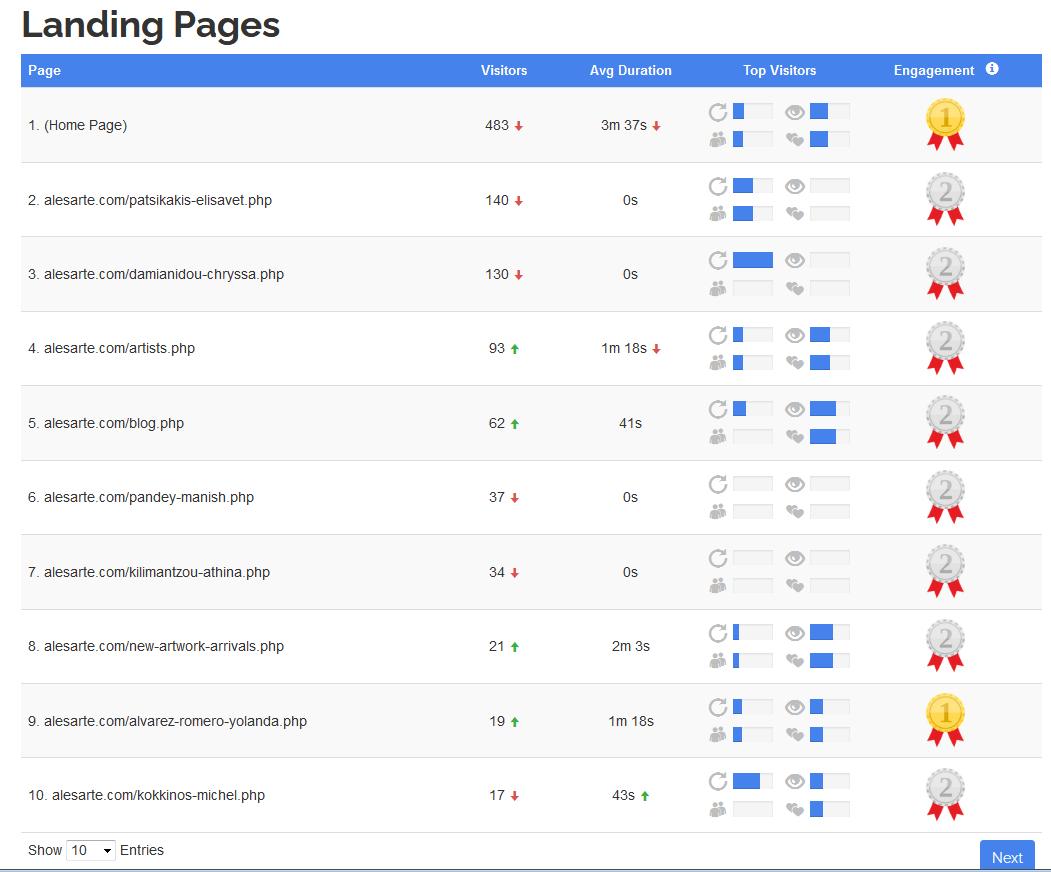Viewport: 1051px width, 872px height.
Task: Click the silver medal for patsikakis-elisavet.php row
Action: coord(945,199)
